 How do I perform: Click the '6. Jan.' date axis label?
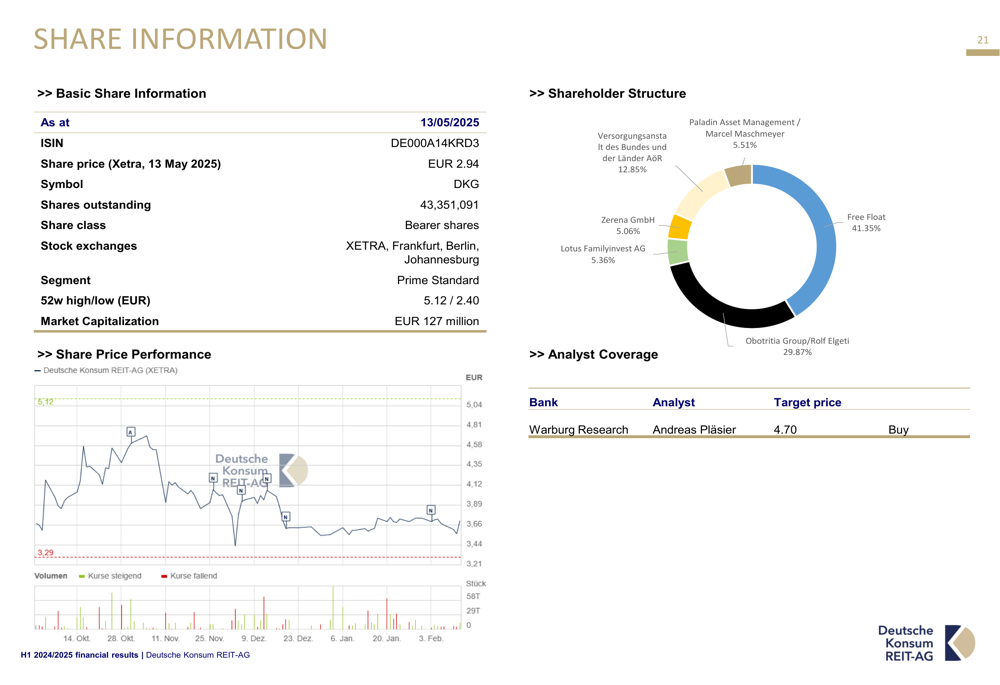point(342,638)
